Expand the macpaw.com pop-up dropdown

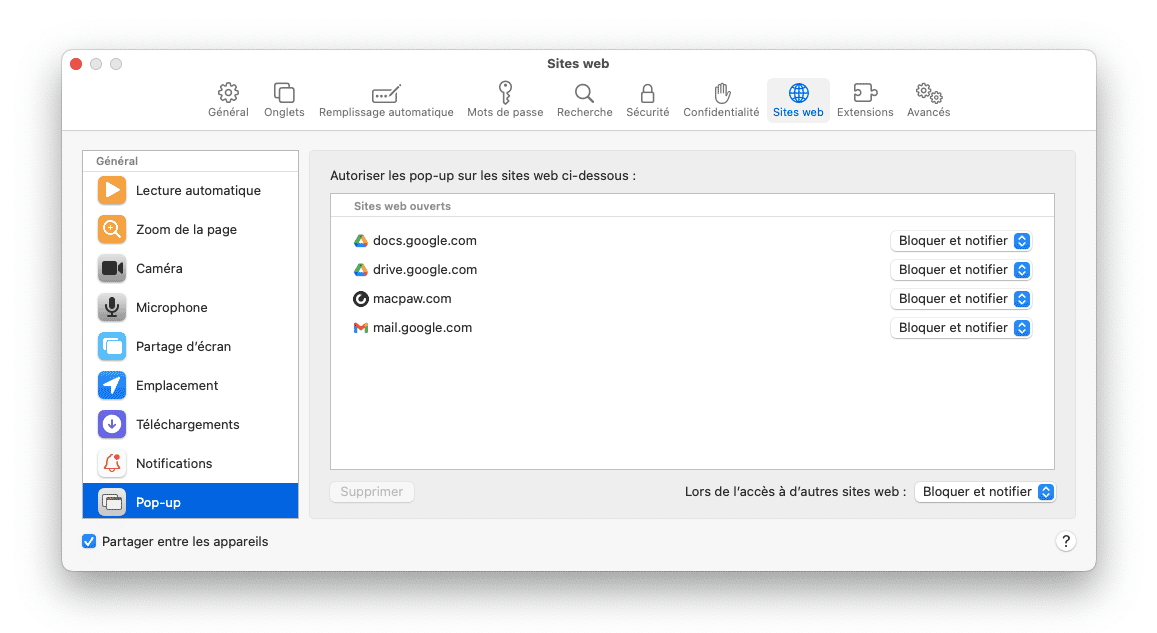(960, 299)
